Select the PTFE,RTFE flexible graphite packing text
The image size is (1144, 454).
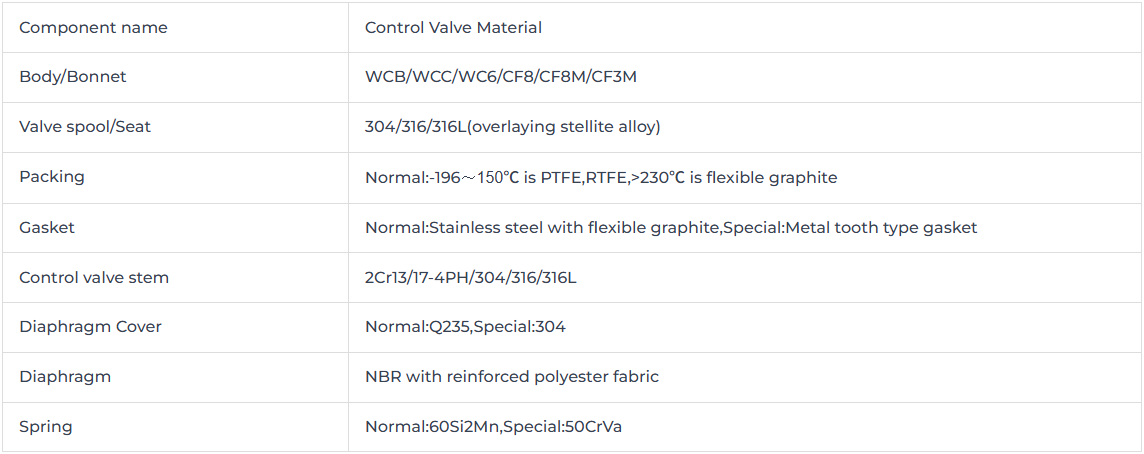click(600, 177)
